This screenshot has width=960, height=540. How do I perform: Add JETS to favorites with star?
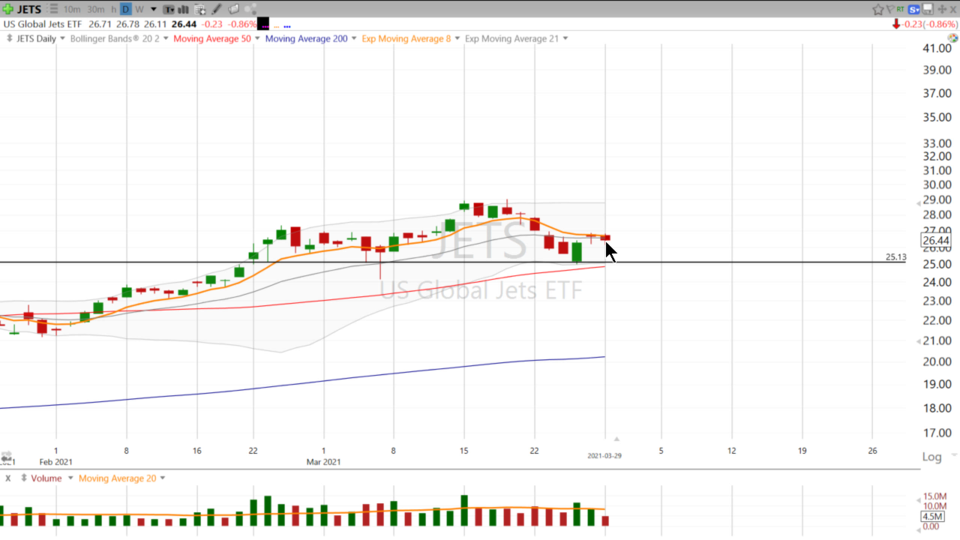pos(878,9)
